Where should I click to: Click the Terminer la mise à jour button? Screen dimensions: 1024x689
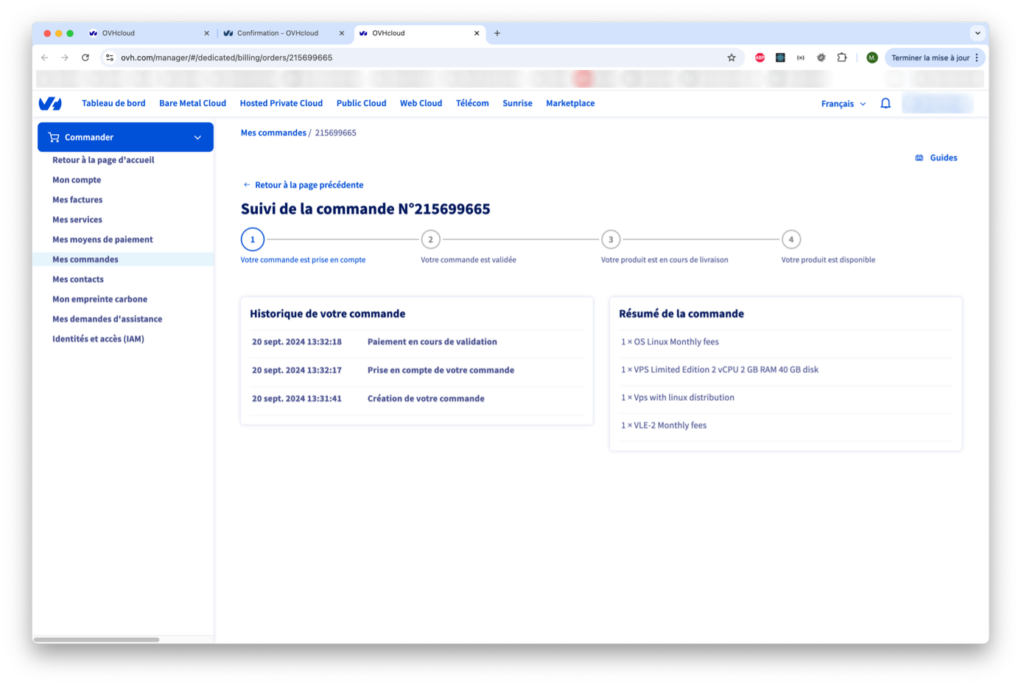[x=935, y=57]
